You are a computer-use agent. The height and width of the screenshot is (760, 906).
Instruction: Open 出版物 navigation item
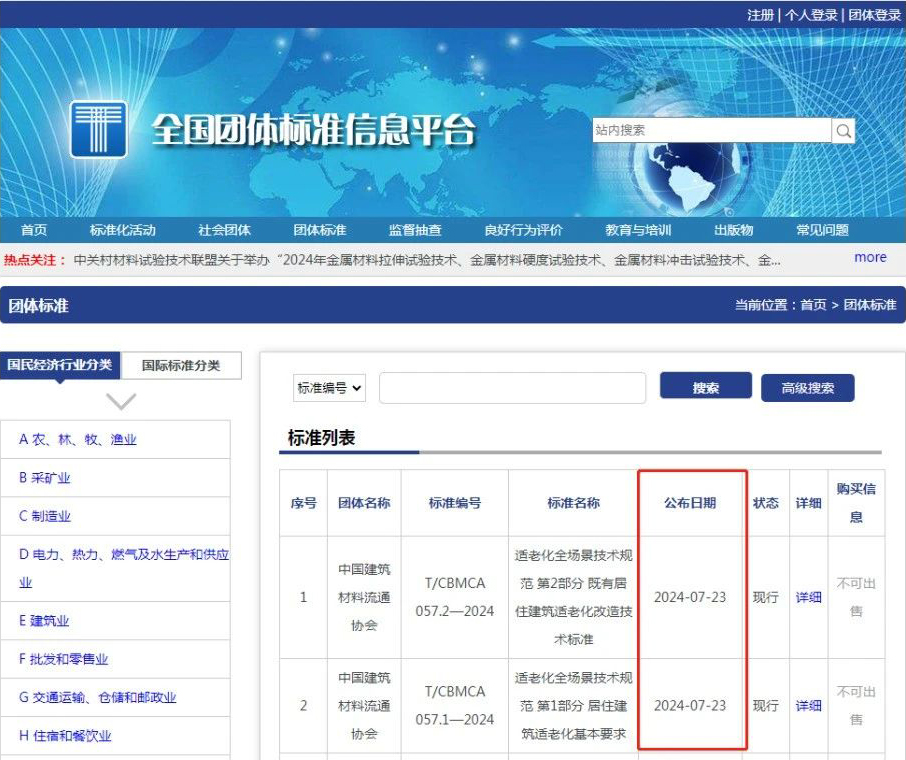pyautogui.click(x=734, y=230)
